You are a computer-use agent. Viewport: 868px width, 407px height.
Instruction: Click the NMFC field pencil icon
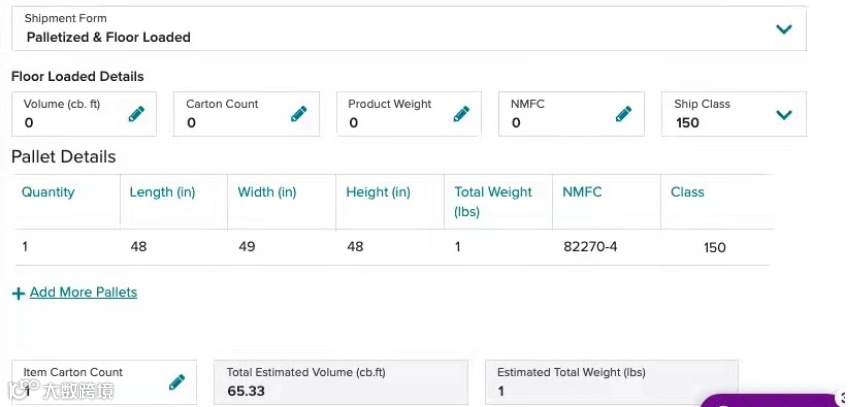coord(623,114)
